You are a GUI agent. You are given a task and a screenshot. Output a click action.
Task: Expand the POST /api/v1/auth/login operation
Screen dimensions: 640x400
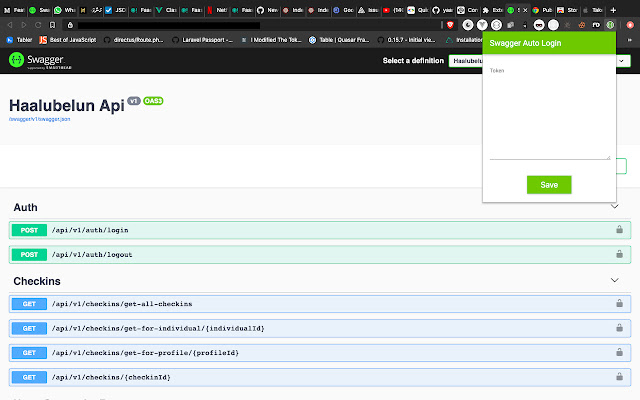pos(320,230)
